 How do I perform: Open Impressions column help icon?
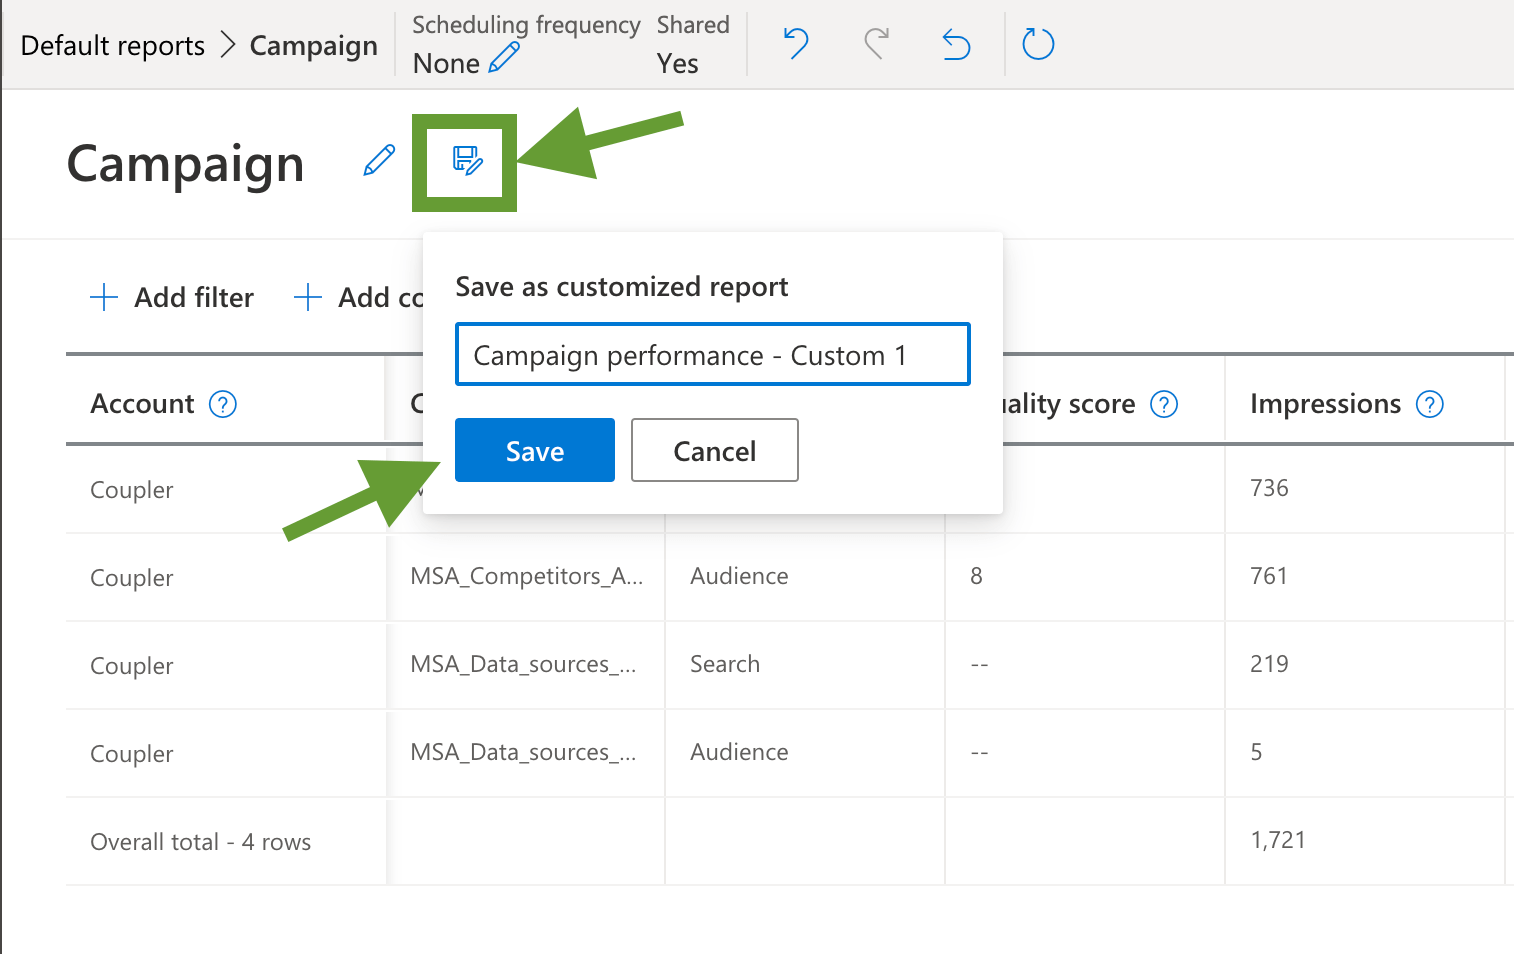(x=1430, y=404)
